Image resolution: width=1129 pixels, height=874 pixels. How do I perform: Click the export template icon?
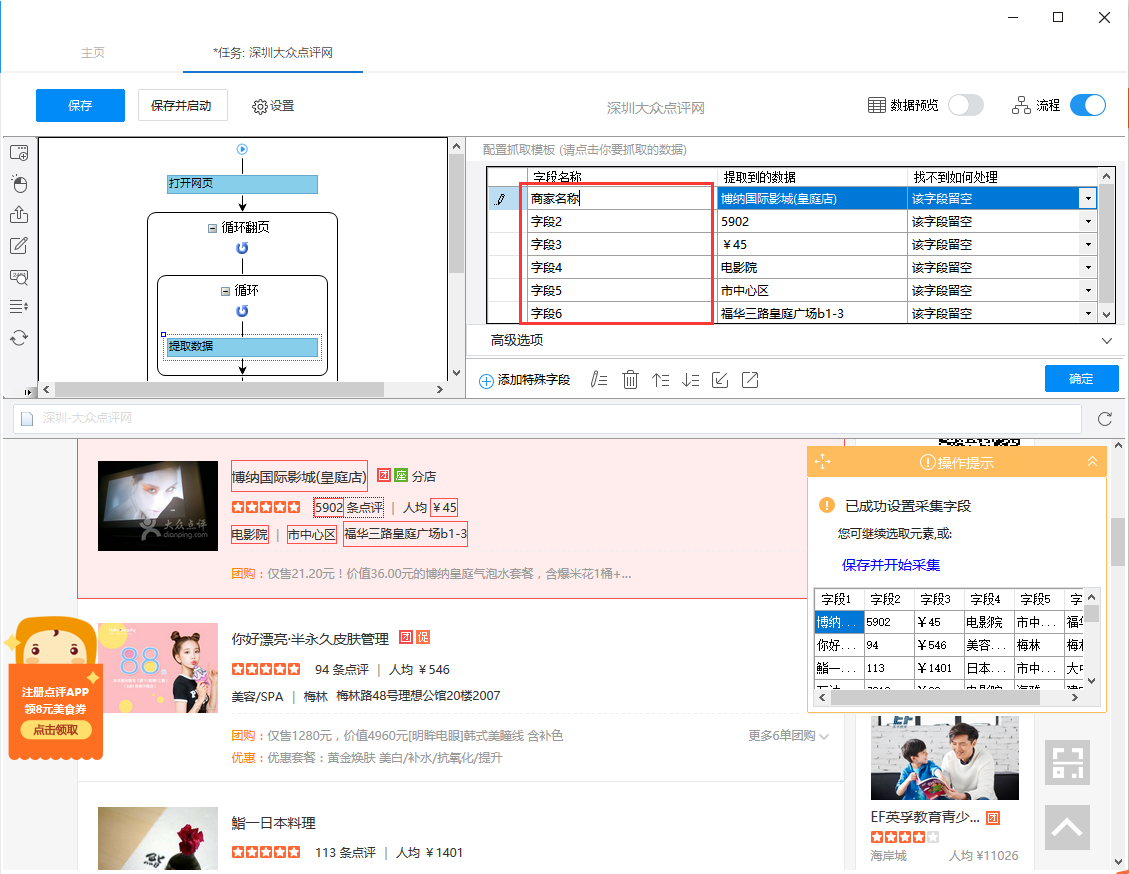point(750,379)
